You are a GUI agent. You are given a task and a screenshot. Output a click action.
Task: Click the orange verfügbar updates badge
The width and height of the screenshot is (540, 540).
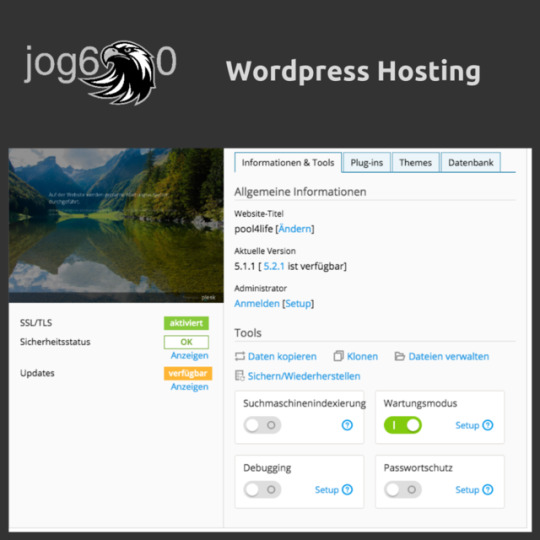point(188,373)
